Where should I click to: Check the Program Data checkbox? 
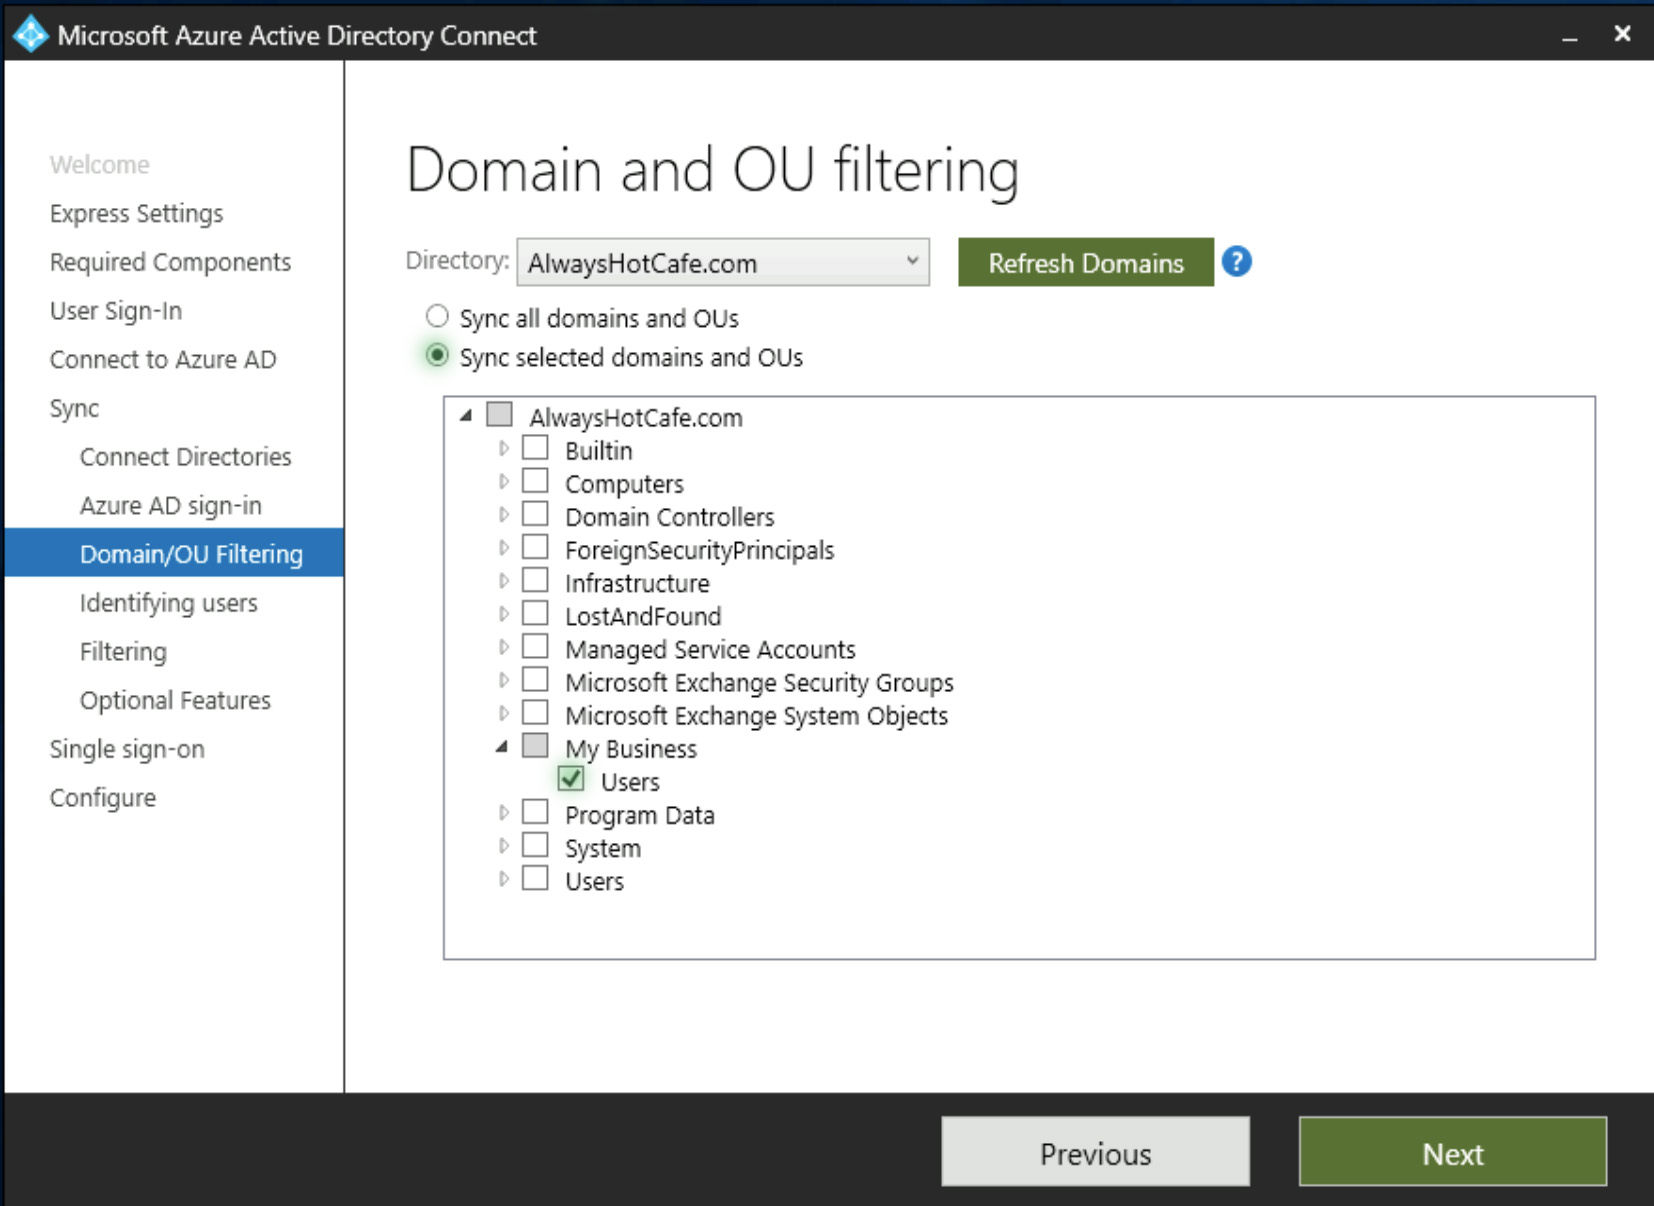(x=536, y=811)
